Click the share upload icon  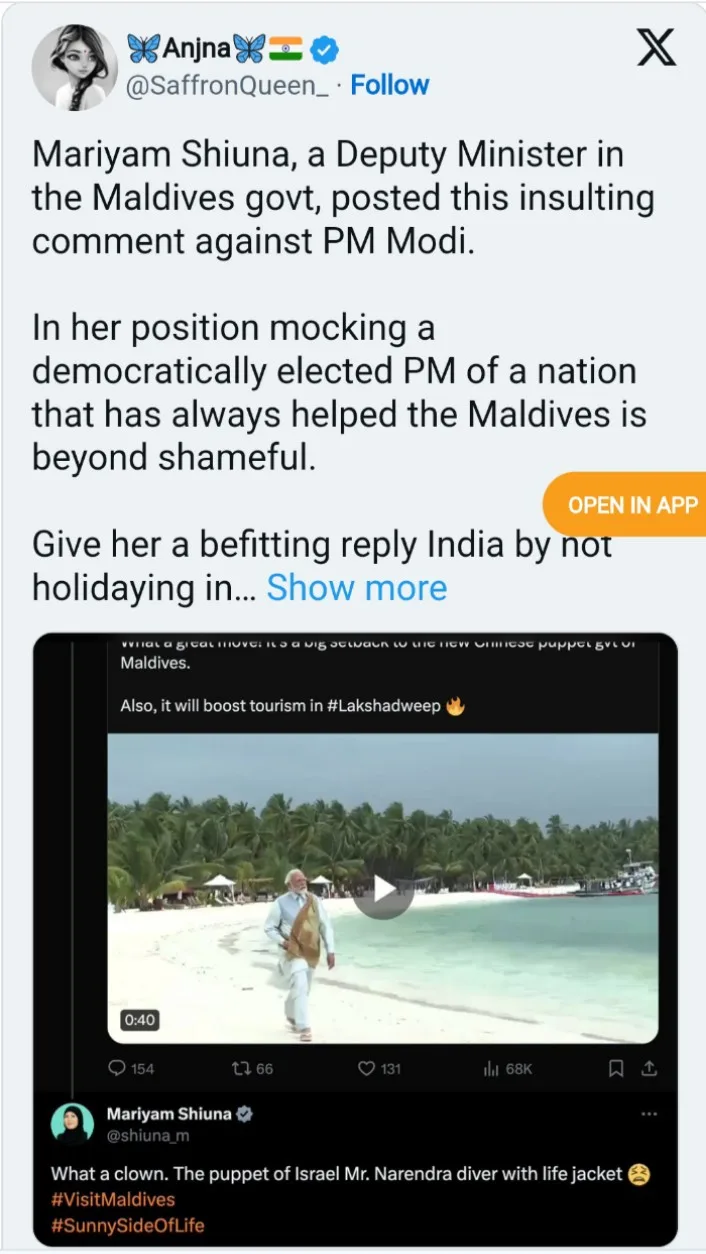648,1068
